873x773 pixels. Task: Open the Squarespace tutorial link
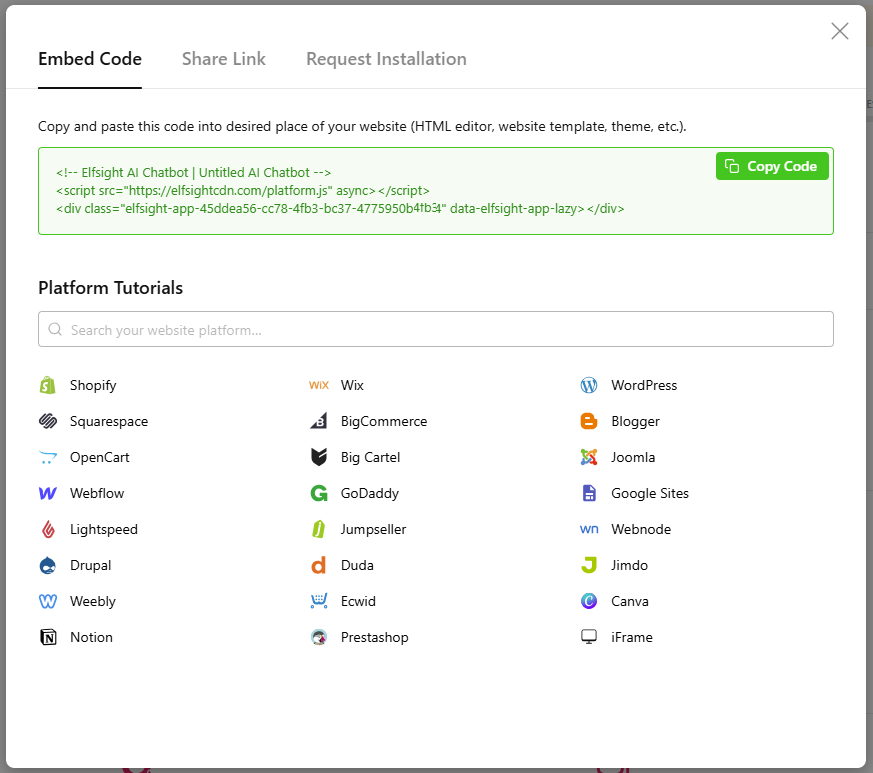pyautogui.click(x=108, y=421)
